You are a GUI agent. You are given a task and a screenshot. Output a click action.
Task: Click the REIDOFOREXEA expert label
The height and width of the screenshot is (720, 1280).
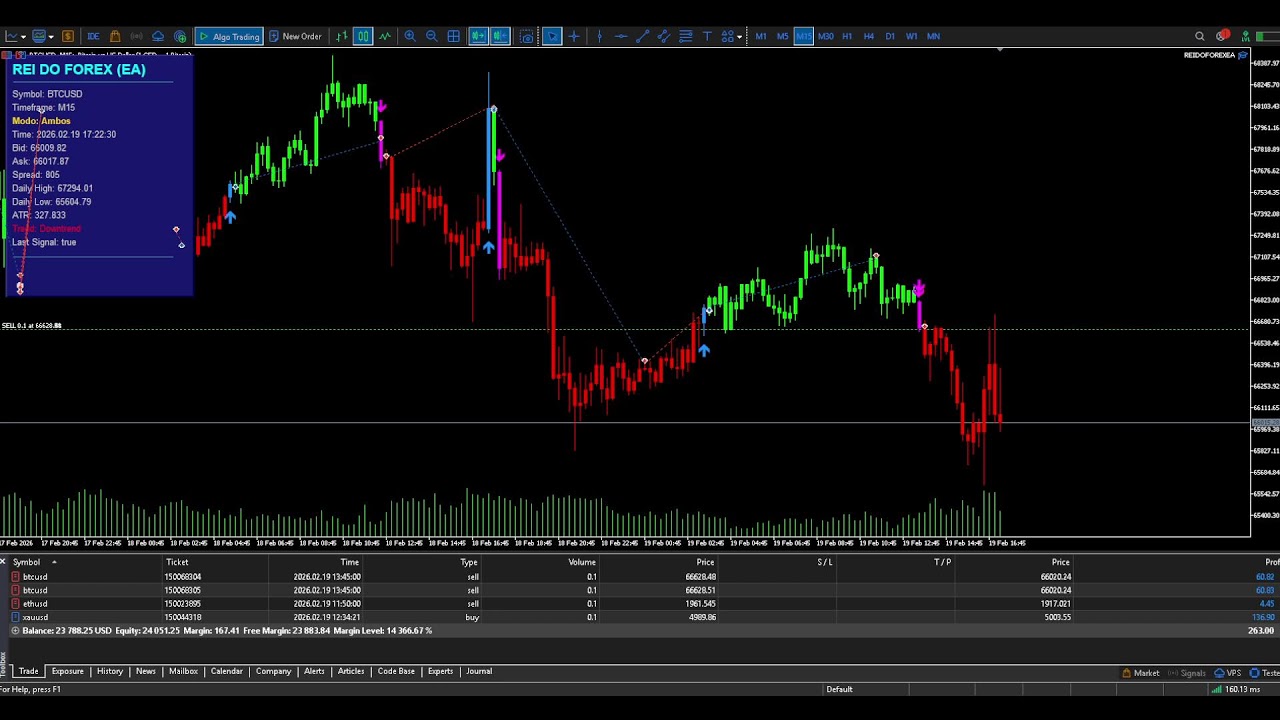(x=1215, y=55)
